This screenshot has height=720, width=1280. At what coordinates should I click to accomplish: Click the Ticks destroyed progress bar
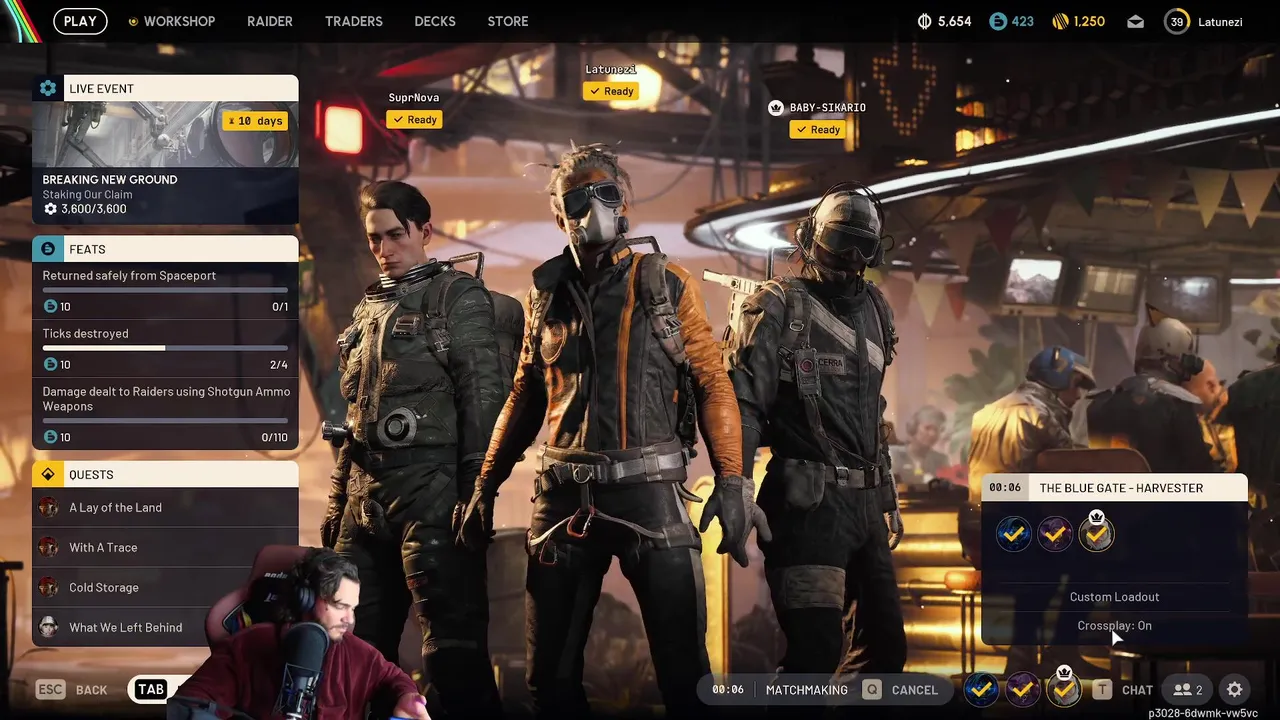(x=165, y=348)
